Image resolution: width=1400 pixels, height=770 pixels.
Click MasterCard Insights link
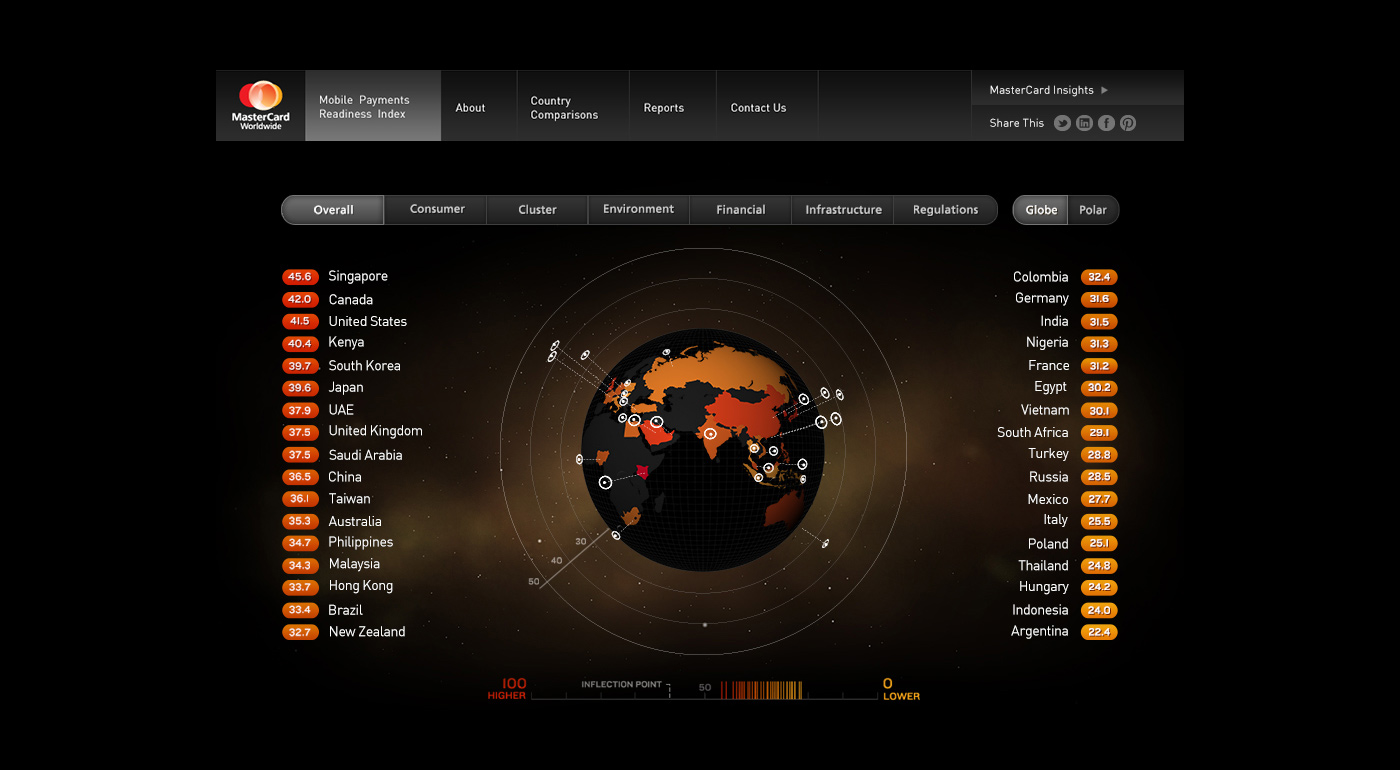click(1041, 90)
